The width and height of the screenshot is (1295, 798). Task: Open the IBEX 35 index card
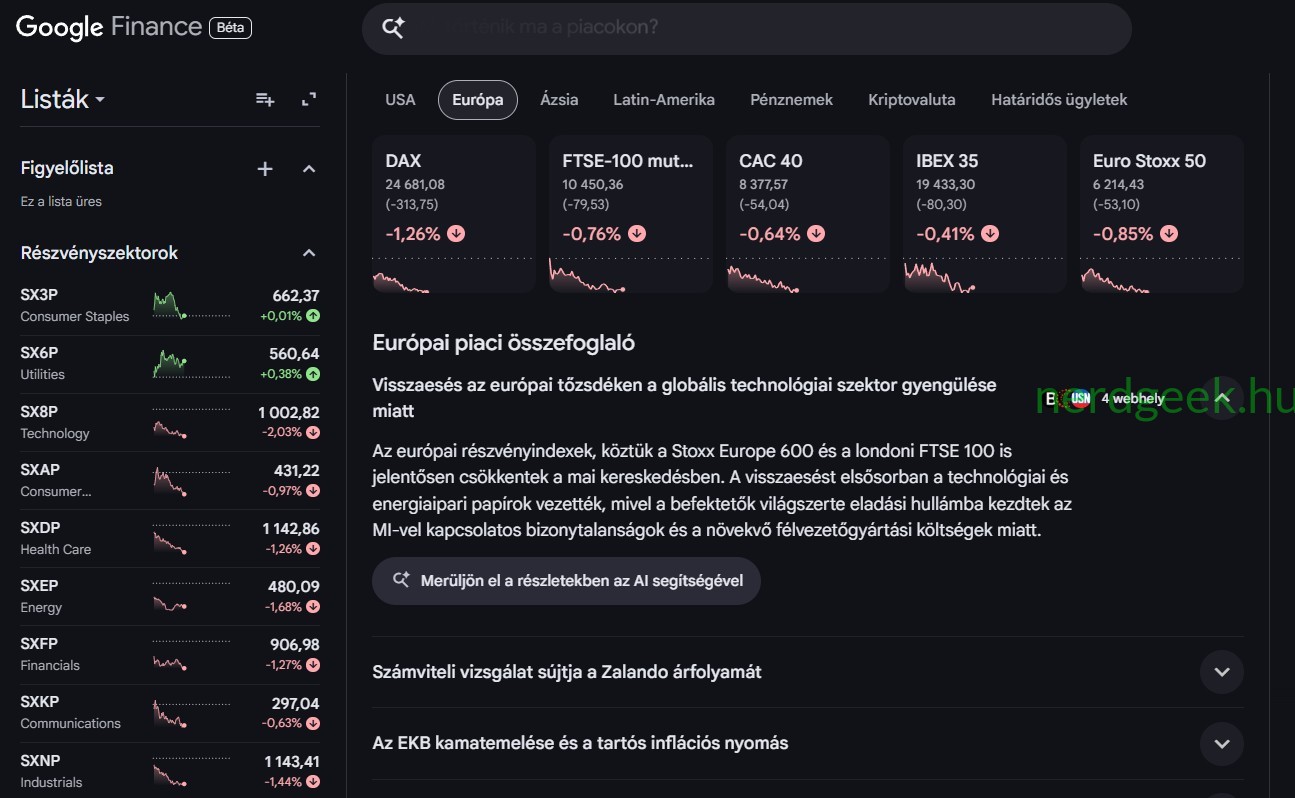[x=985, y=214]
